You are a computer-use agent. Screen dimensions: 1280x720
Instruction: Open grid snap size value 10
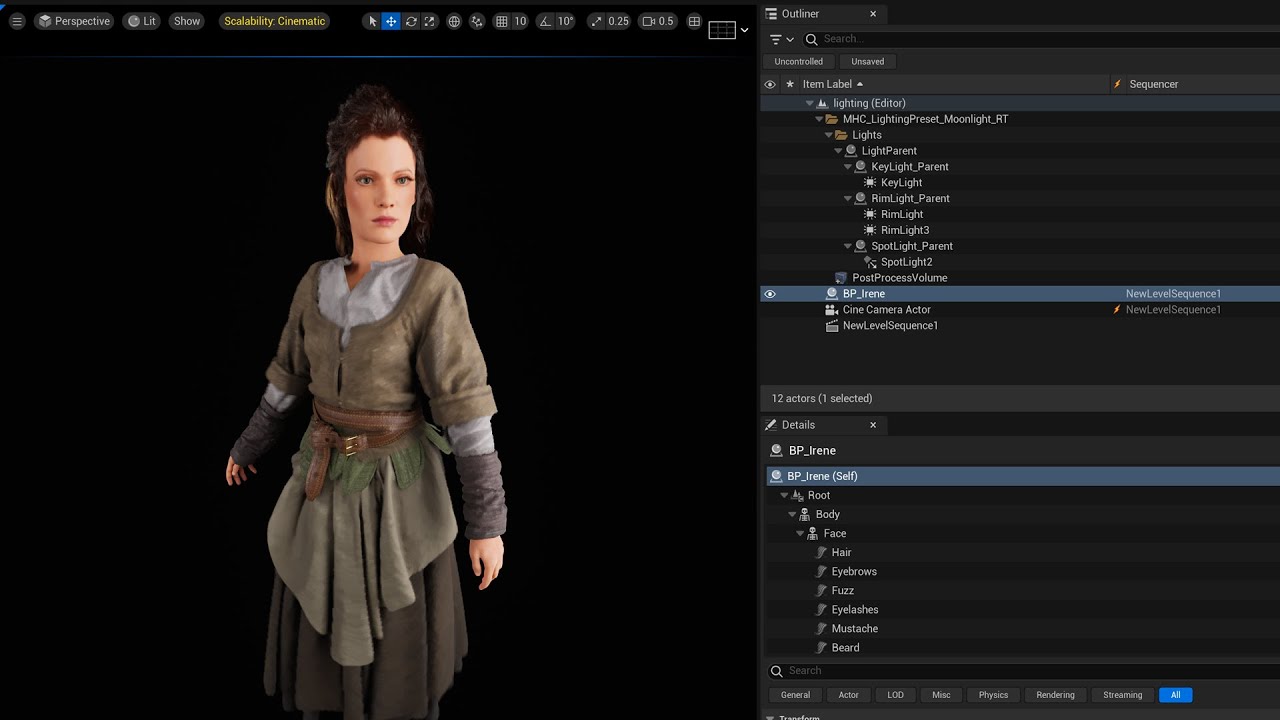click(520, 21)
